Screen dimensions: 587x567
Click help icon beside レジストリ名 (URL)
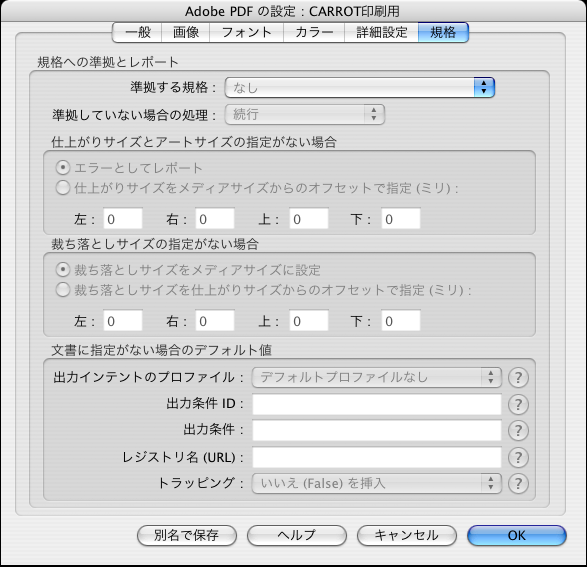518,457
